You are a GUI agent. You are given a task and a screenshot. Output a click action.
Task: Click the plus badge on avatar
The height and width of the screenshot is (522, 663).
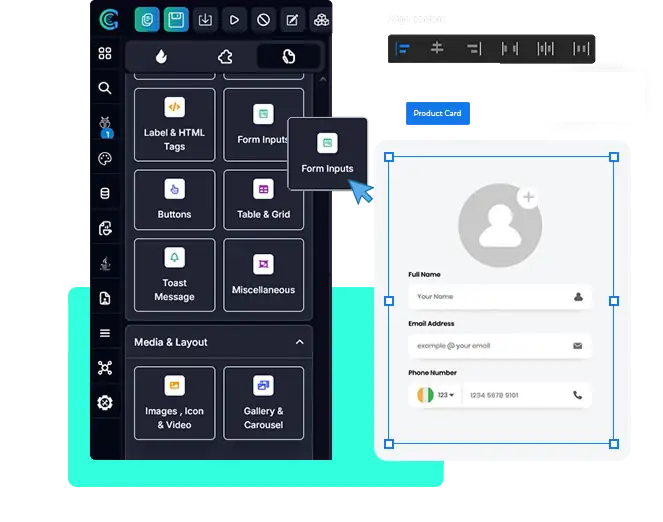[528, 197]
